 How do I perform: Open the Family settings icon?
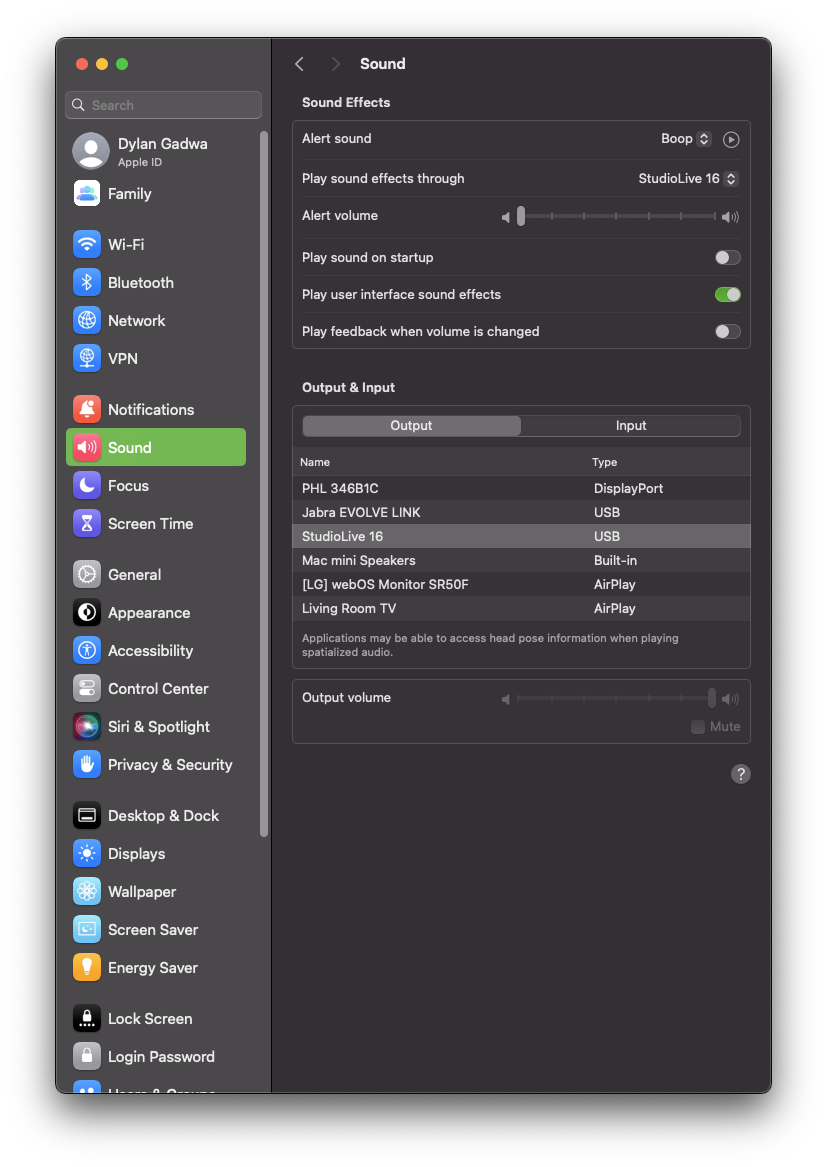(87, 194)
